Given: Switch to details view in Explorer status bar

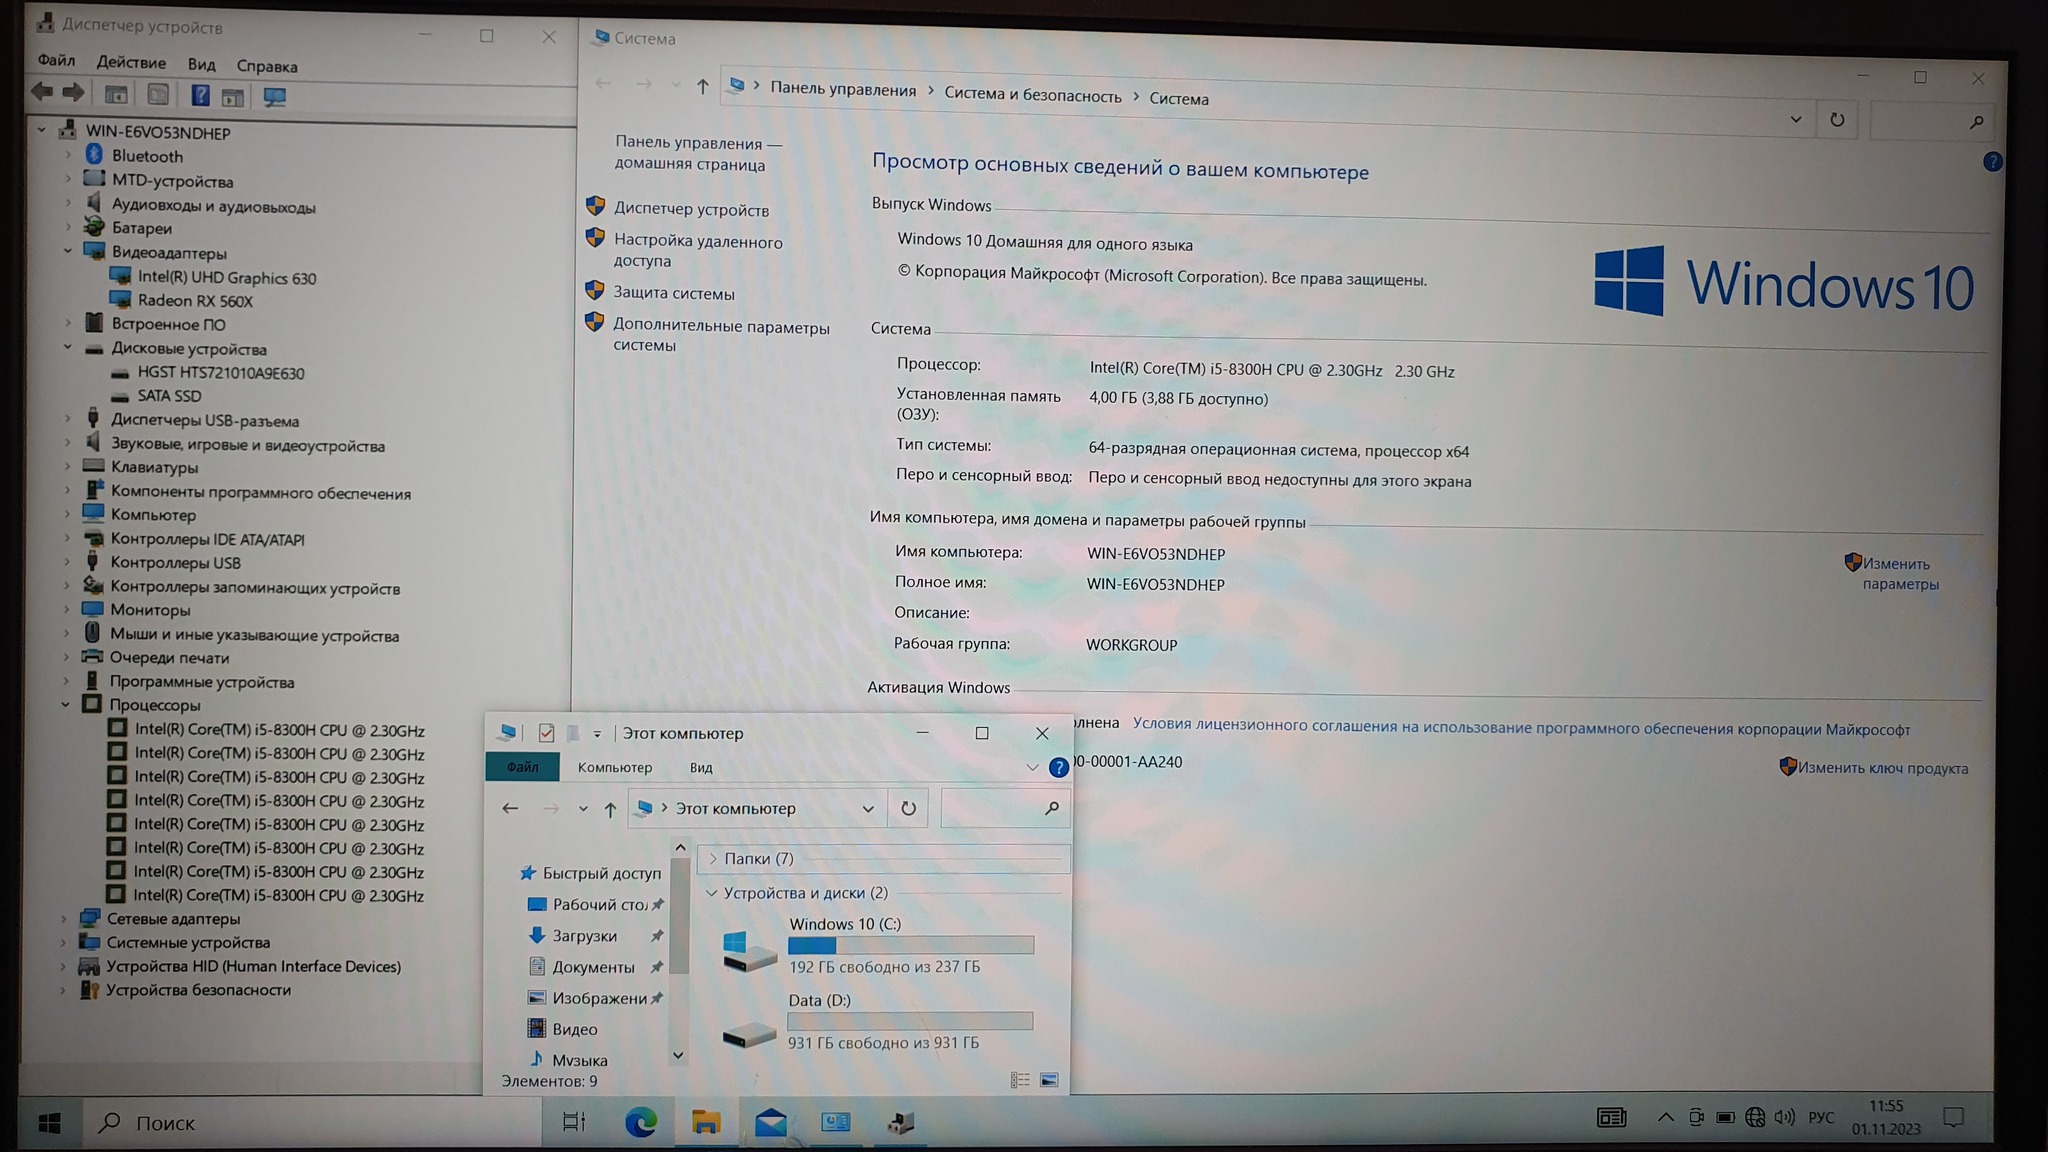Looking at the screenshot, I should (x=1019, y=1080).
